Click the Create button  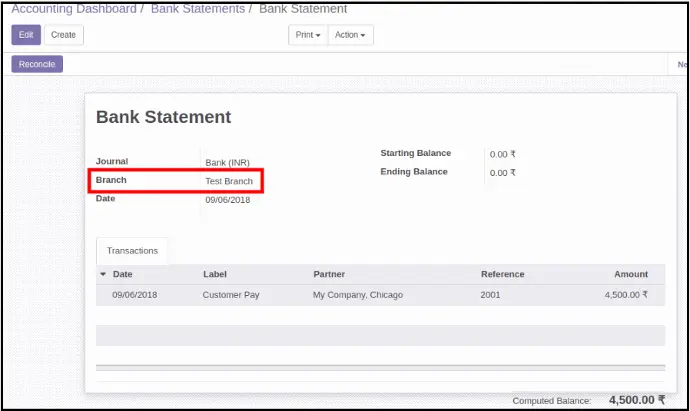tap(64, 35)
